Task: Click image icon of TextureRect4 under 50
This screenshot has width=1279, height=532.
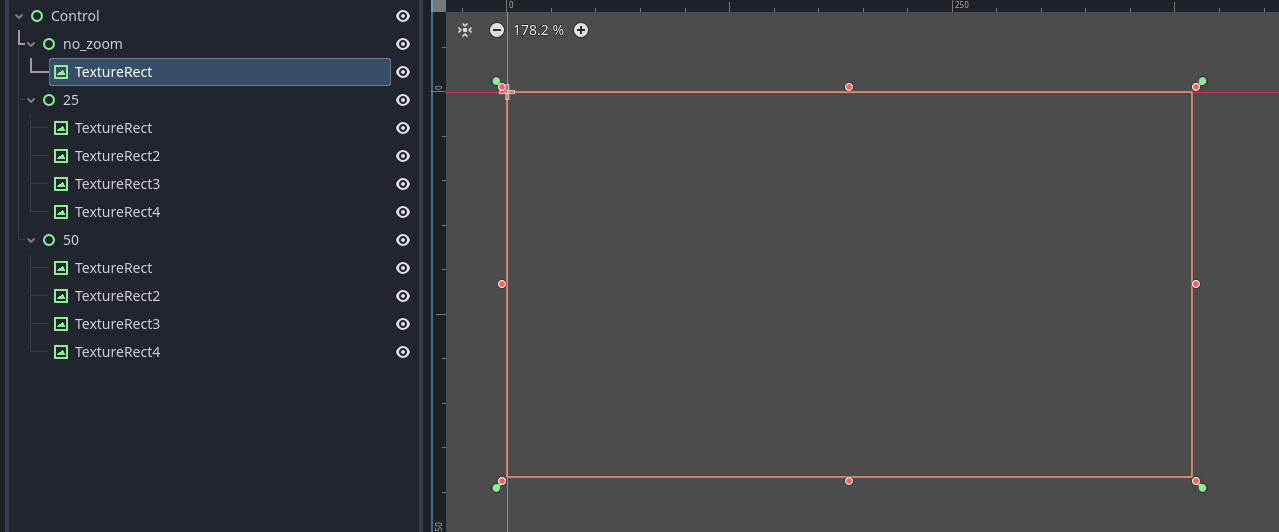Action: (x=61, y=352)
